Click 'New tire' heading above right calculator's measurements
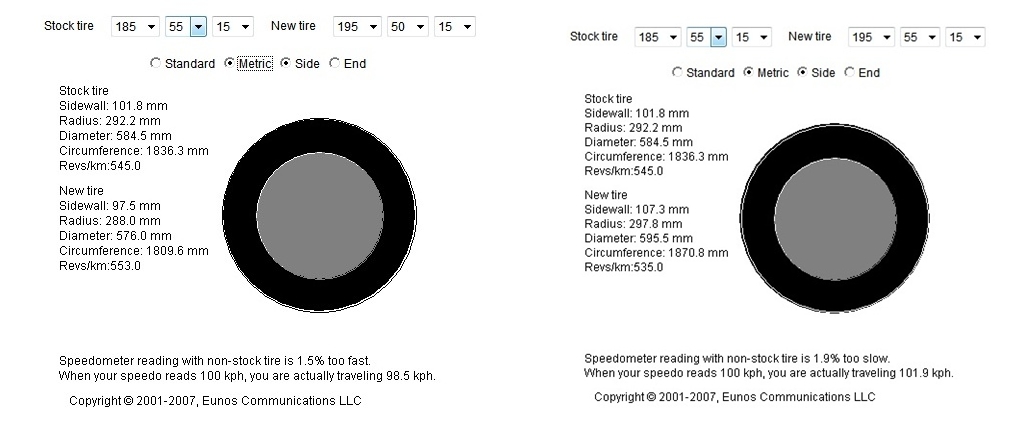Image resolution: width=1026 pixels, height=426 pixels. pyautogui.click(x=606, y=195)
